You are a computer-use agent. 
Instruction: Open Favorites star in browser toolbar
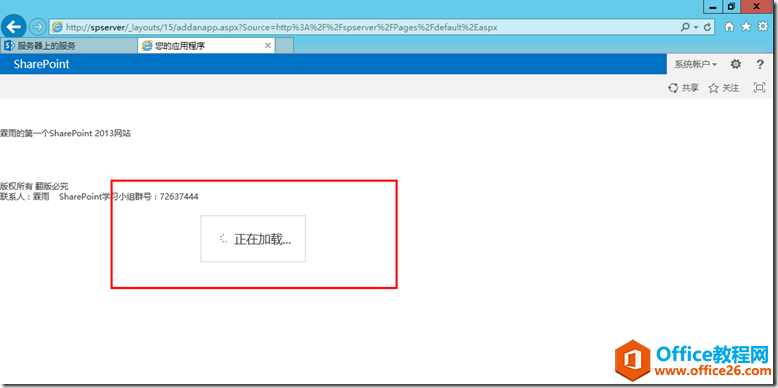click(x=746, y=27)
